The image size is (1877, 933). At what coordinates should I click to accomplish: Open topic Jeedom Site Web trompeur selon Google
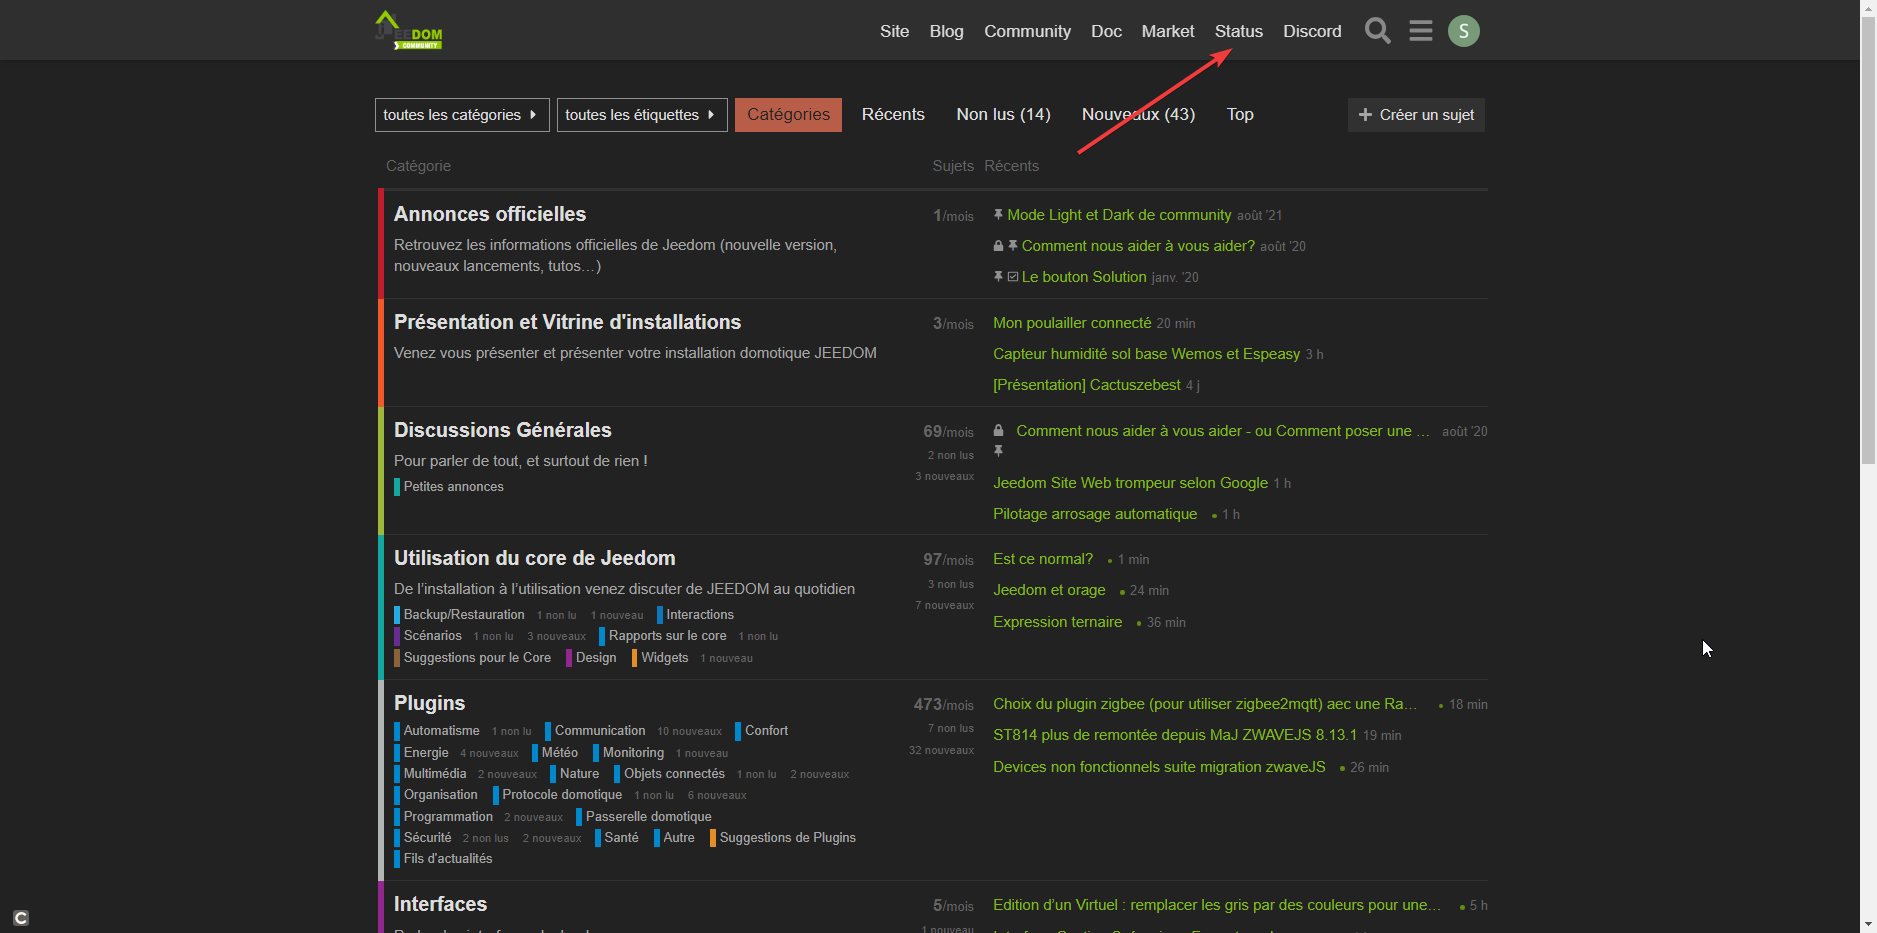point(1130,483)
